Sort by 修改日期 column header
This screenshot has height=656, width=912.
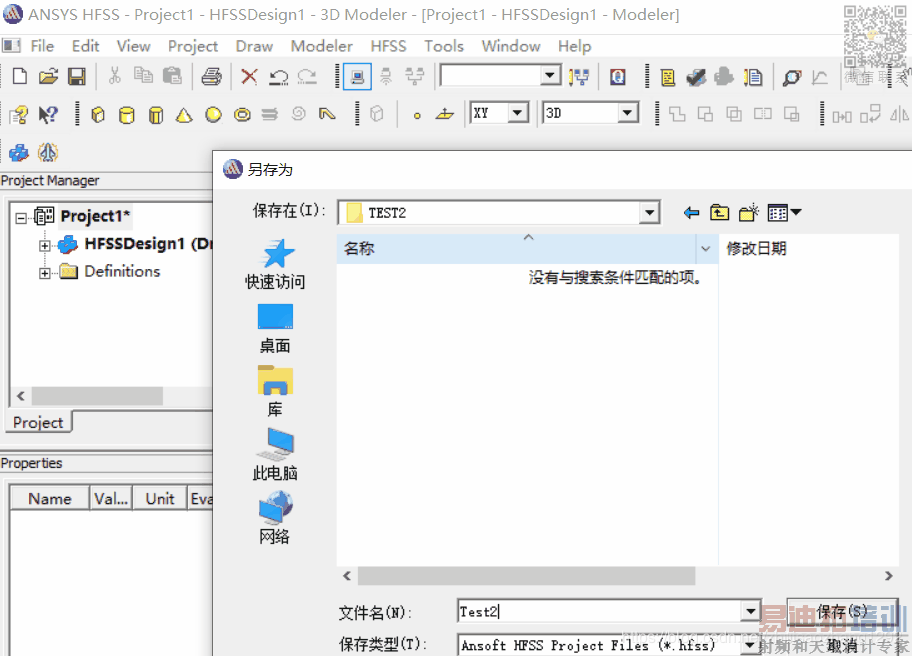[756, 249]
